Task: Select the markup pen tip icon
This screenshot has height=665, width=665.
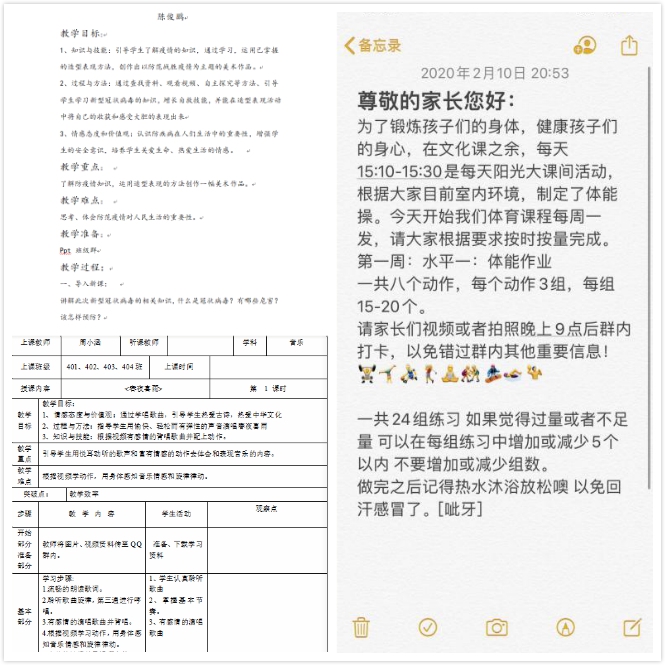Action: (565, 627)
